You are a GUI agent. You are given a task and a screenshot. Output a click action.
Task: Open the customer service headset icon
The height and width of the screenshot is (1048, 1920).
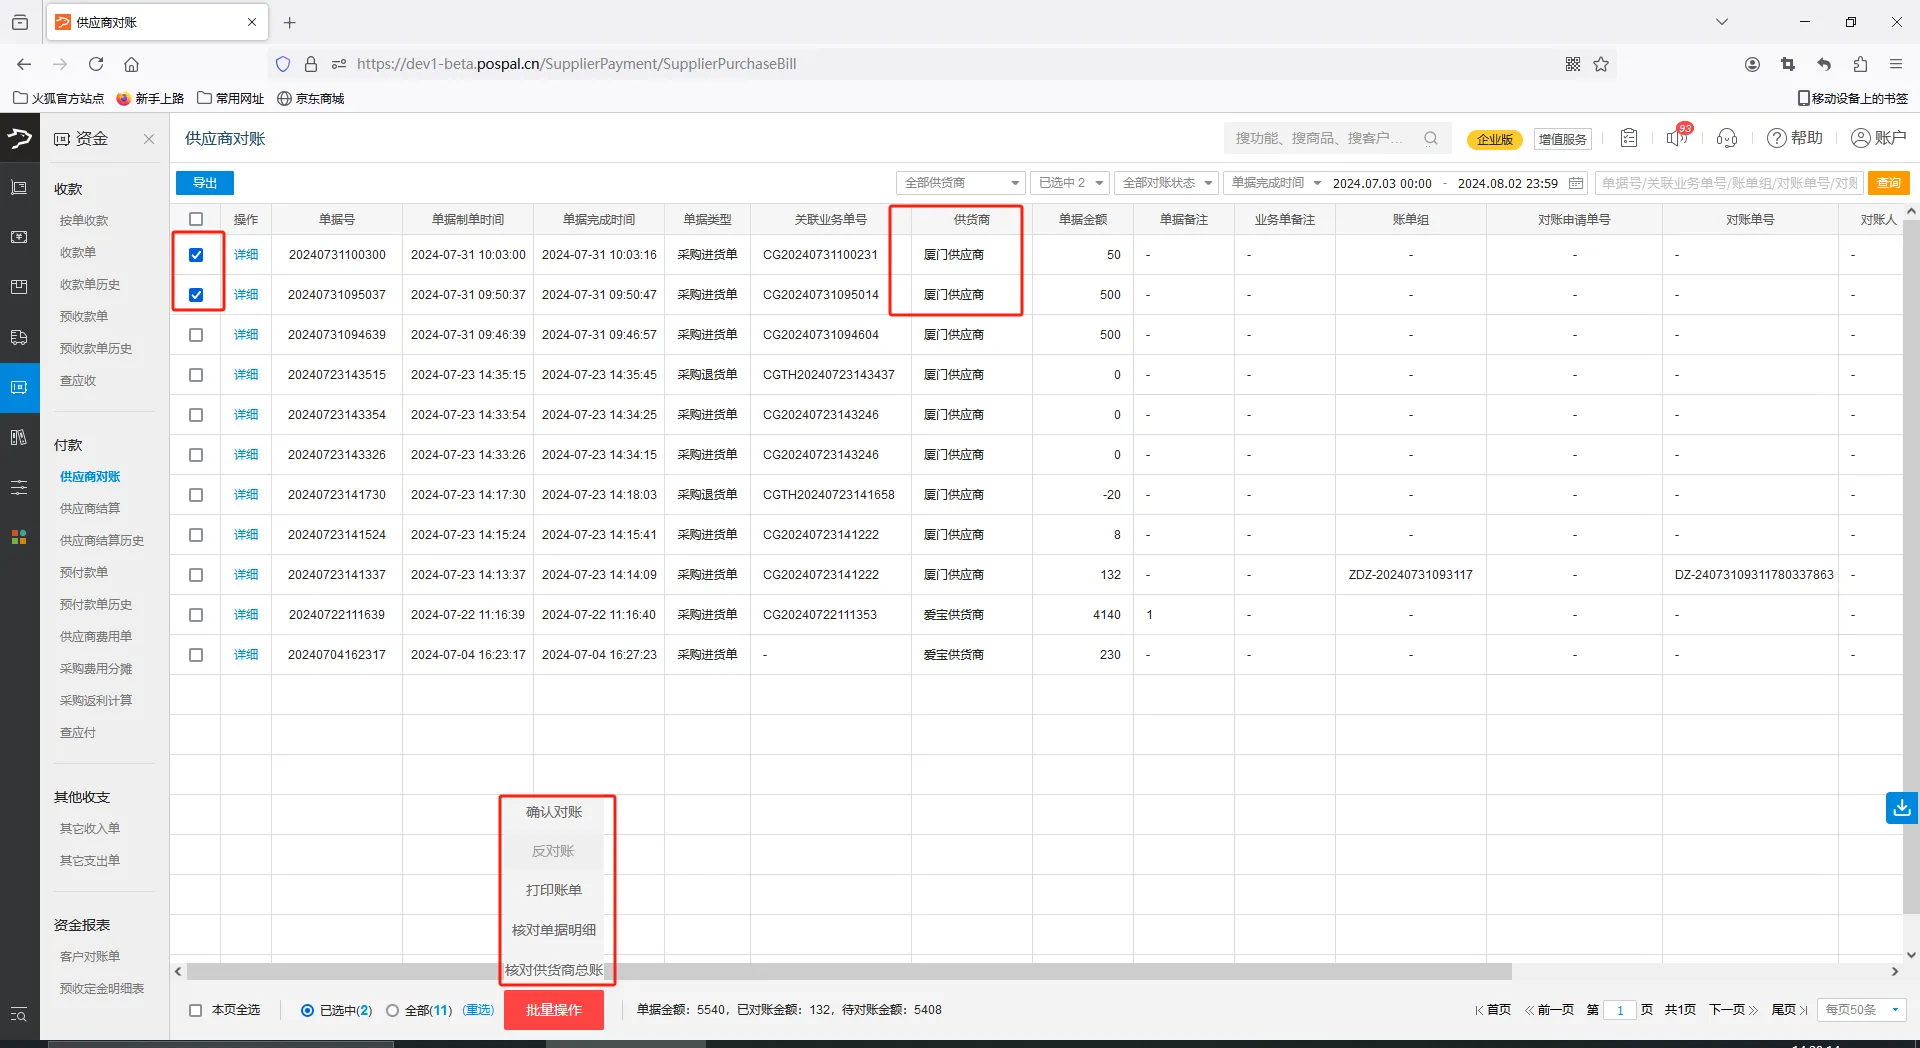(x=1727, y=138)
